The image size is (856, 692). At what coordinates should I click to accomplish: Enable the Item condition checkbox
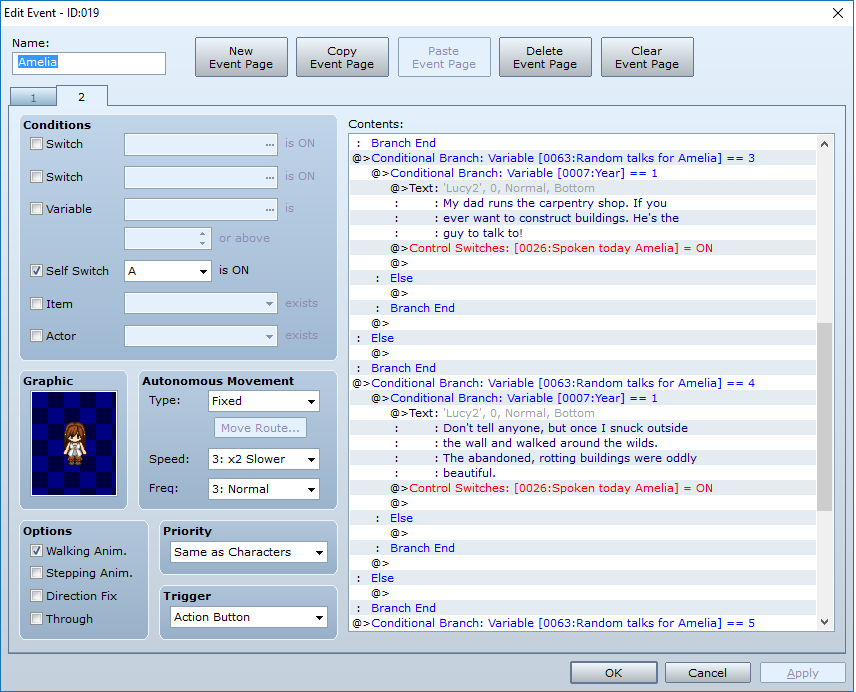tap(37, 303)
